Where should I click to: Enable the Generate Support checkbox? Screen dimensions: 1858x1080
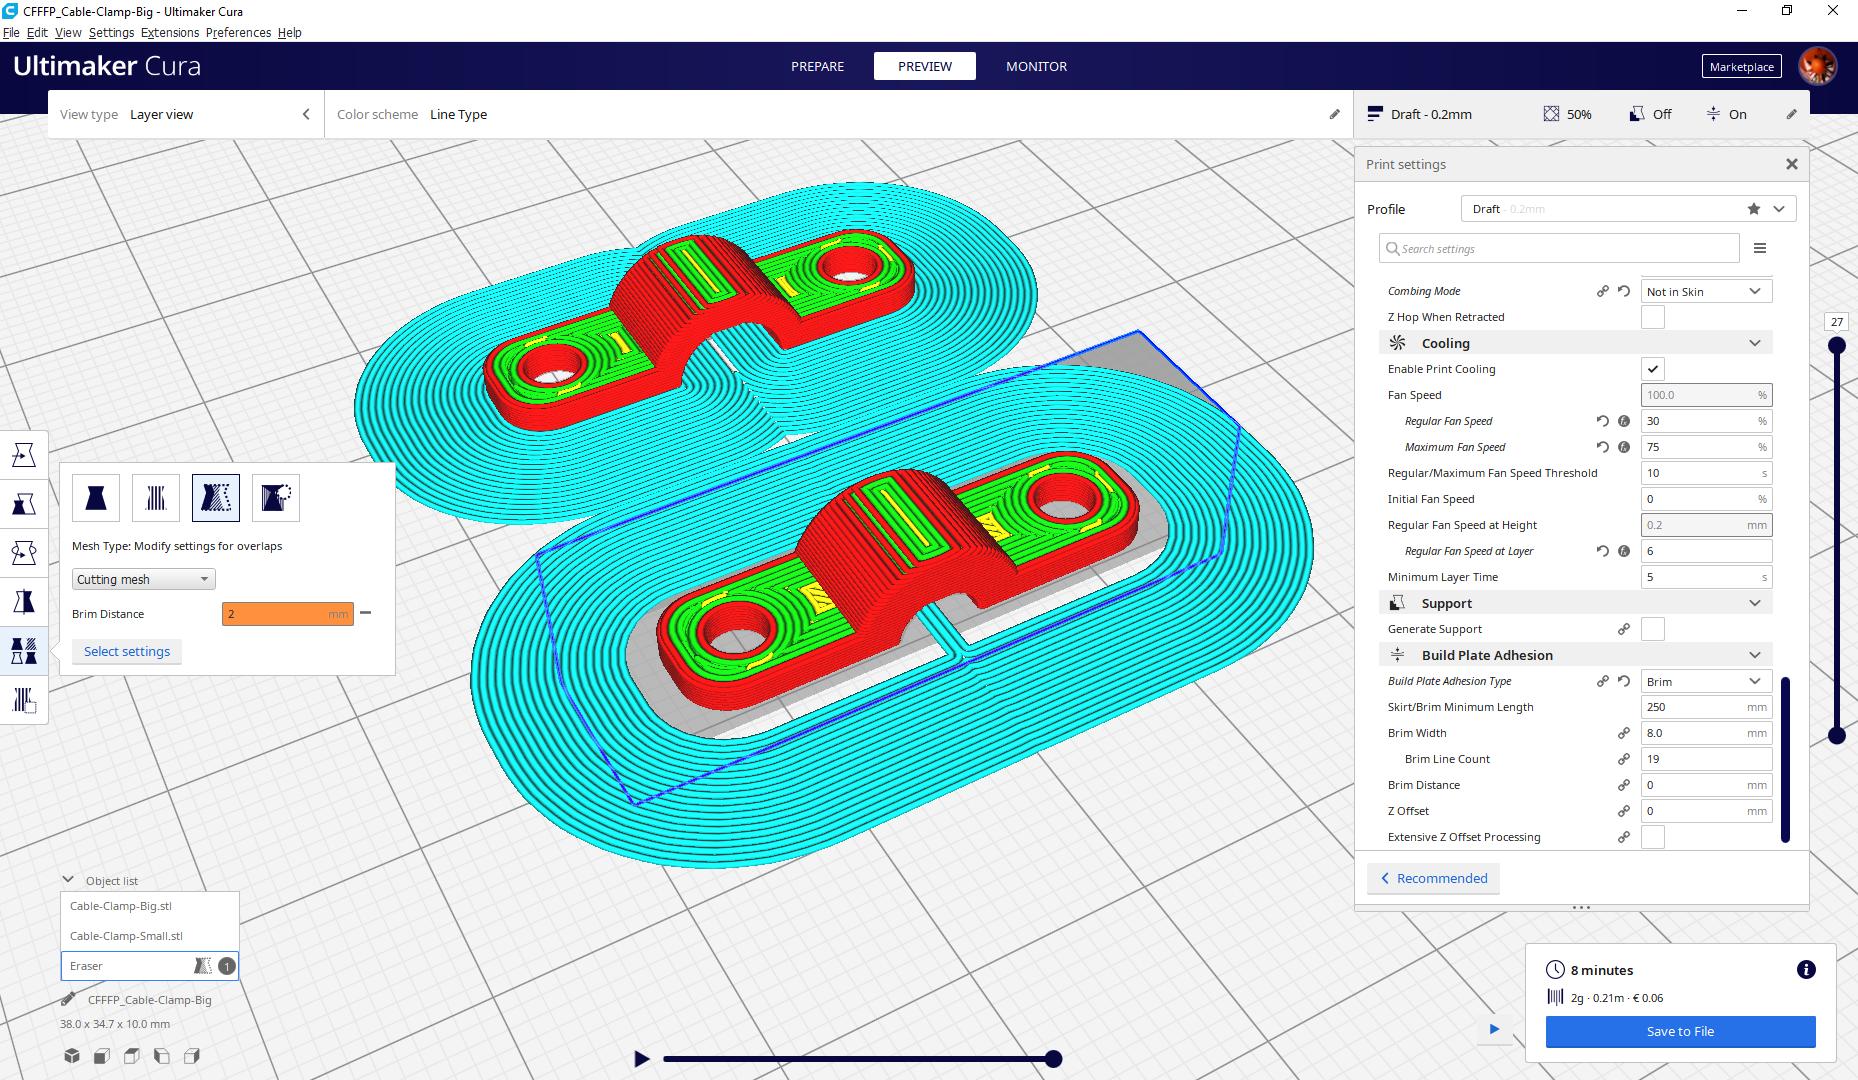point(1653,629)
